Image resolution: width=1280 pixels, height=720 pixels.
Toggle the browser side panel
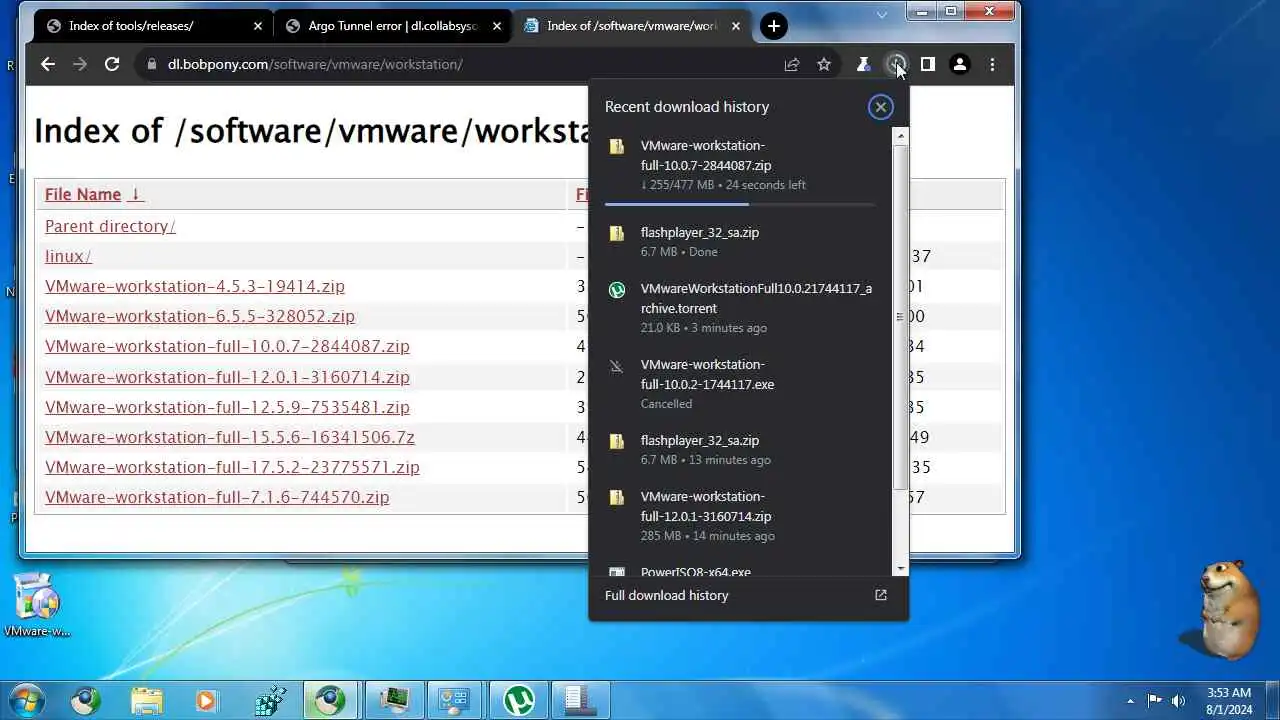(928, 64)
